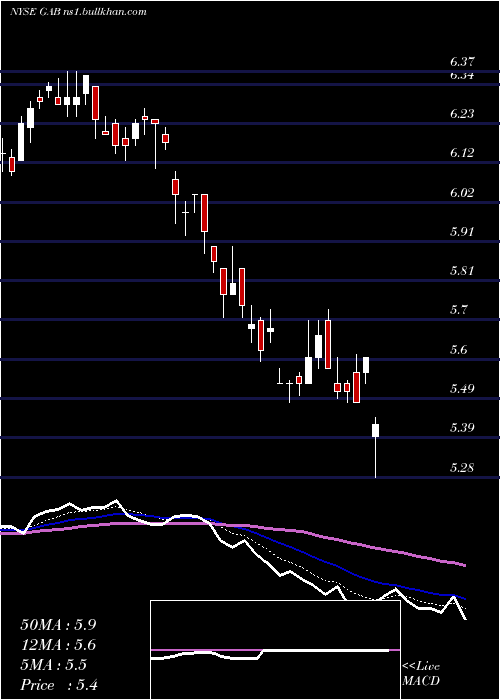
Task: Click the Live MACD label
Action: pyautogui.click(x=421, y=673)
